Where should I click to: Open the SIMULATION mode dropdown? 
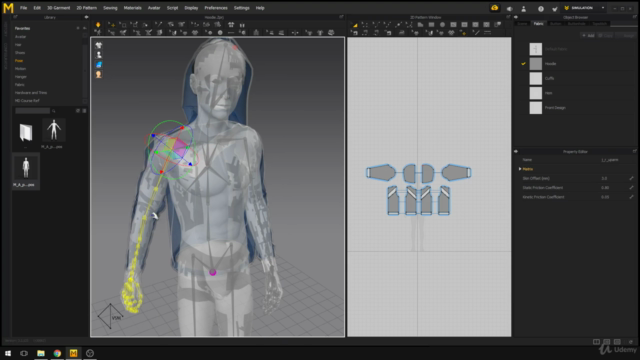coord(603,8)
